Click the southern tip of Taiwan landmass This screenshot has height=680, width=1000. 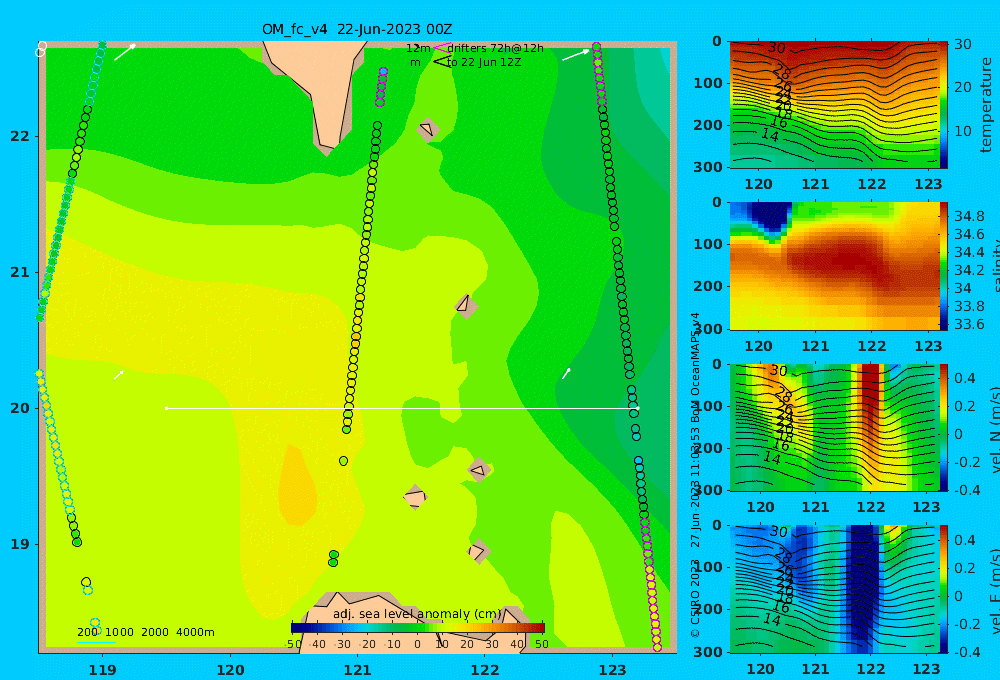click(327, 149)
